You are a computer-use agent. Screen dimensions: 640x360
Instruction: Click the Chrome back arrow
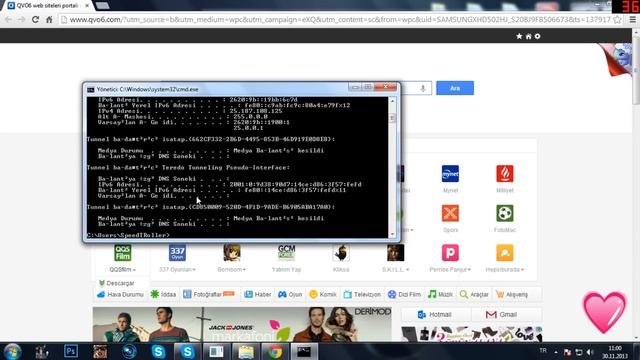8,19
